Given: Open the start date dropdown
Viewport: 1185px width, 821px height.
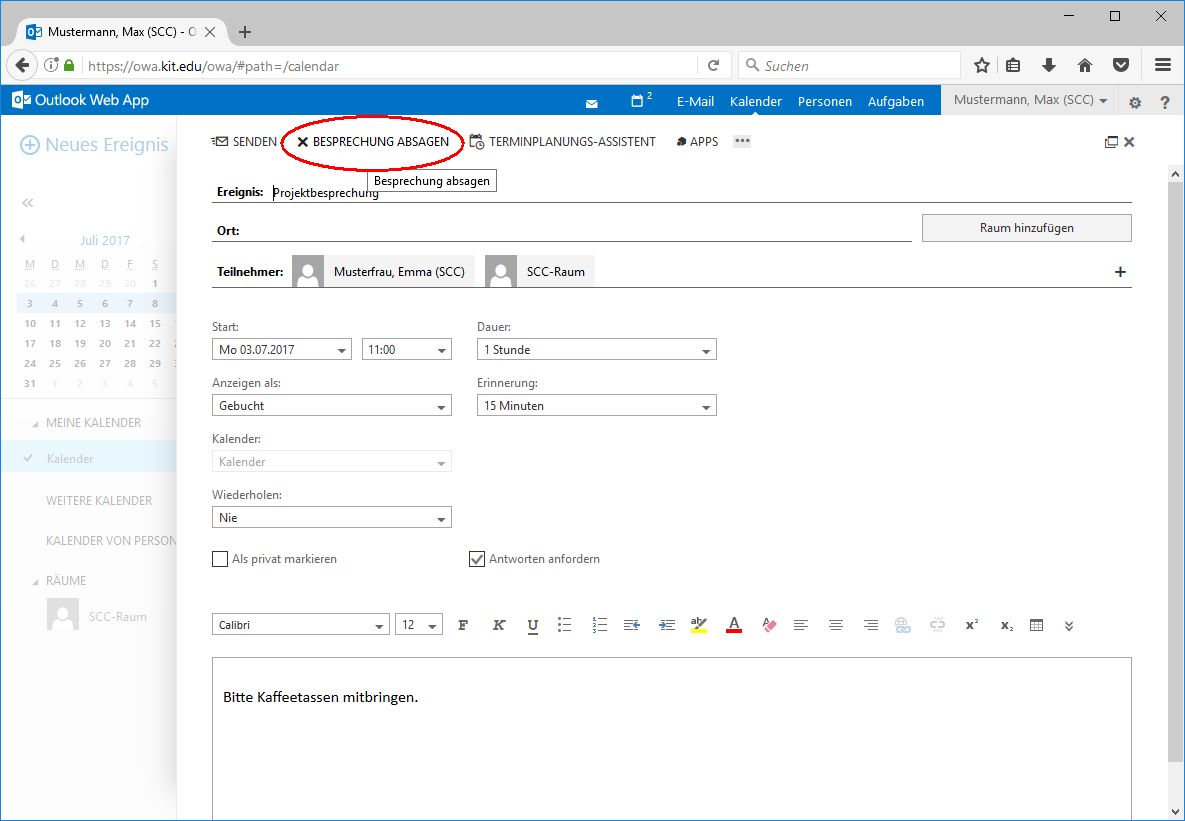Looking at the screenshot, I should click(x=282, y=349).
